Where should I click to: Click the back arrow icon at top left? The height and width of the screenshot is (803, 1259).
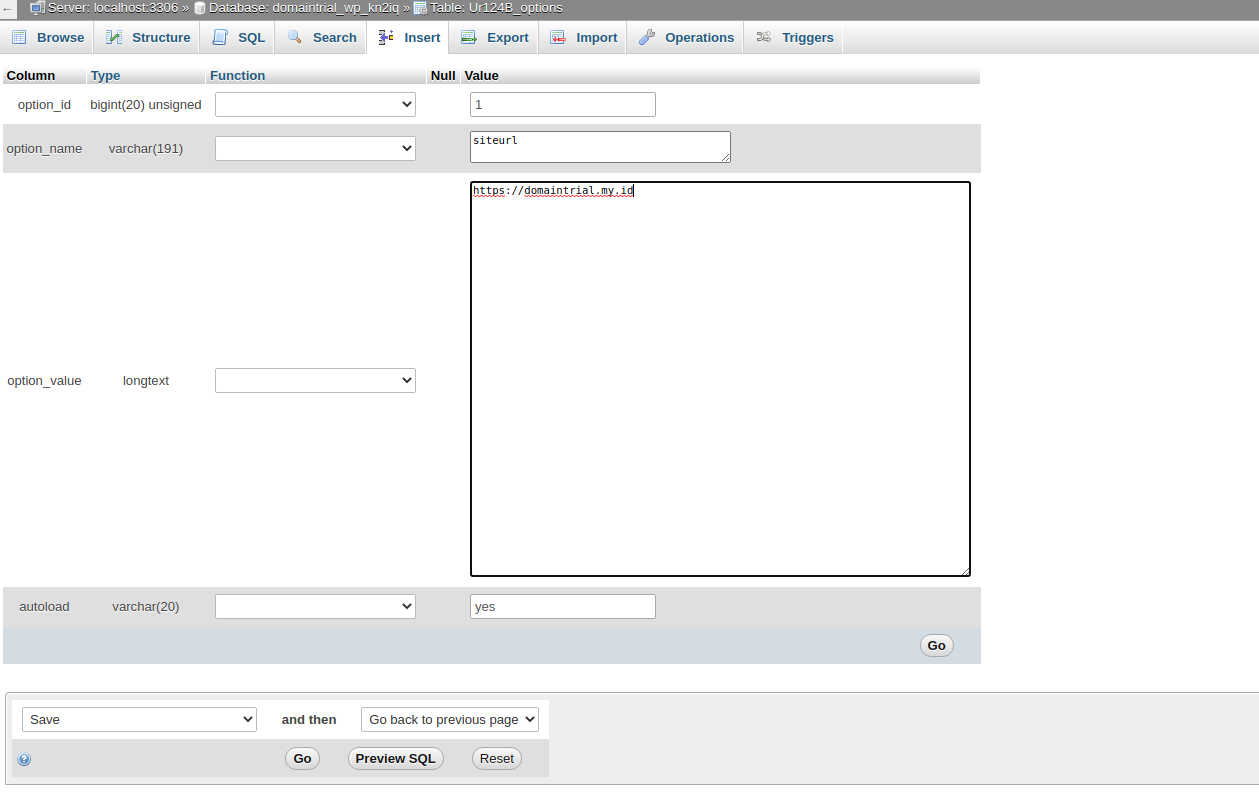click(x=9, y=8)
